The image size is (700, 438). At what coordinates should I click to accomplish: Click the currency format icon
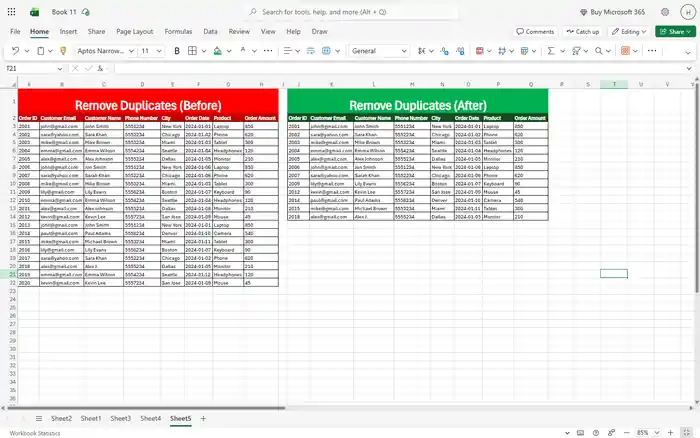[x=422, y=51]
